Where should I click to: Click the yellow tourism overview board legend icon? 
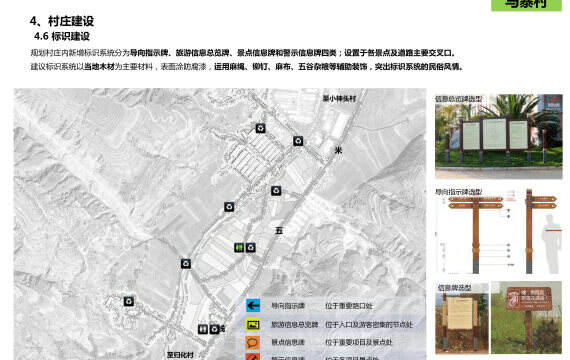tap(253, 324)
